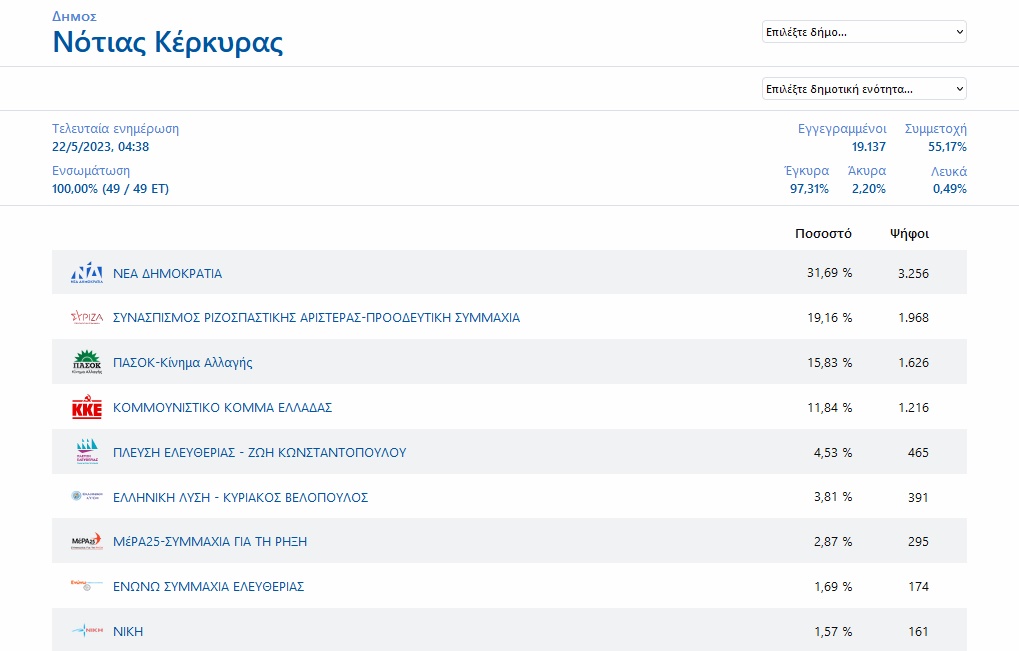Select the ΠΑΣΟΚ-Κίνημα Αλλαγής link

point(182,363)
